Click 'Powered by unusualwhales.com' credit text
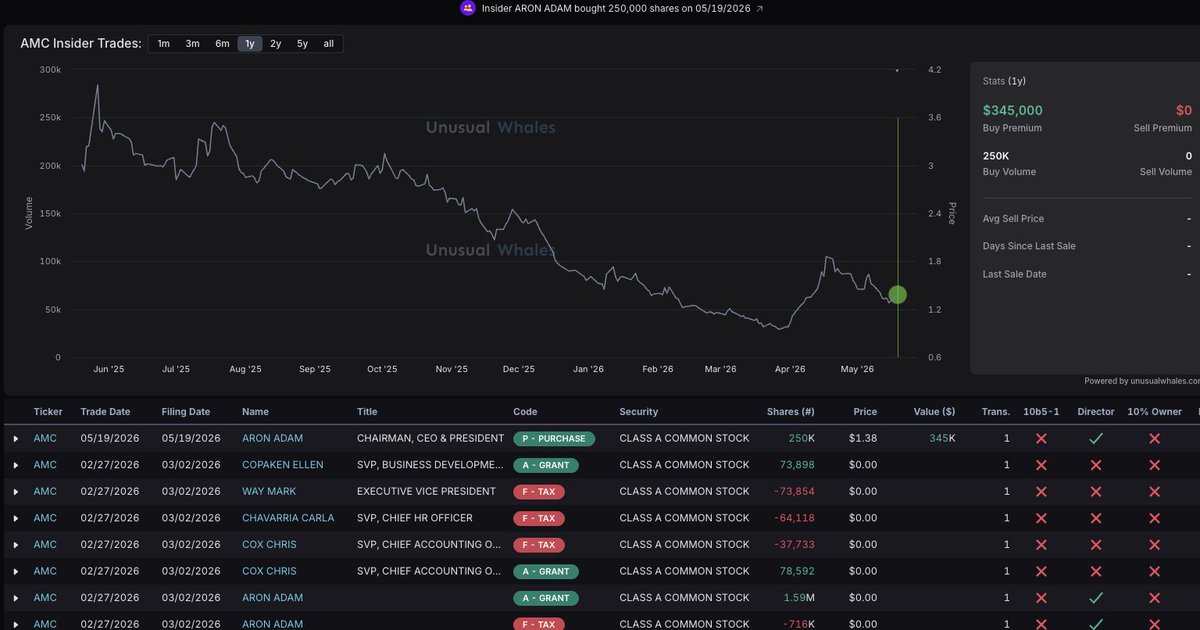The width and height of the screenshot is (1200, 630). pyautogui.click(x=1142, y=380)
